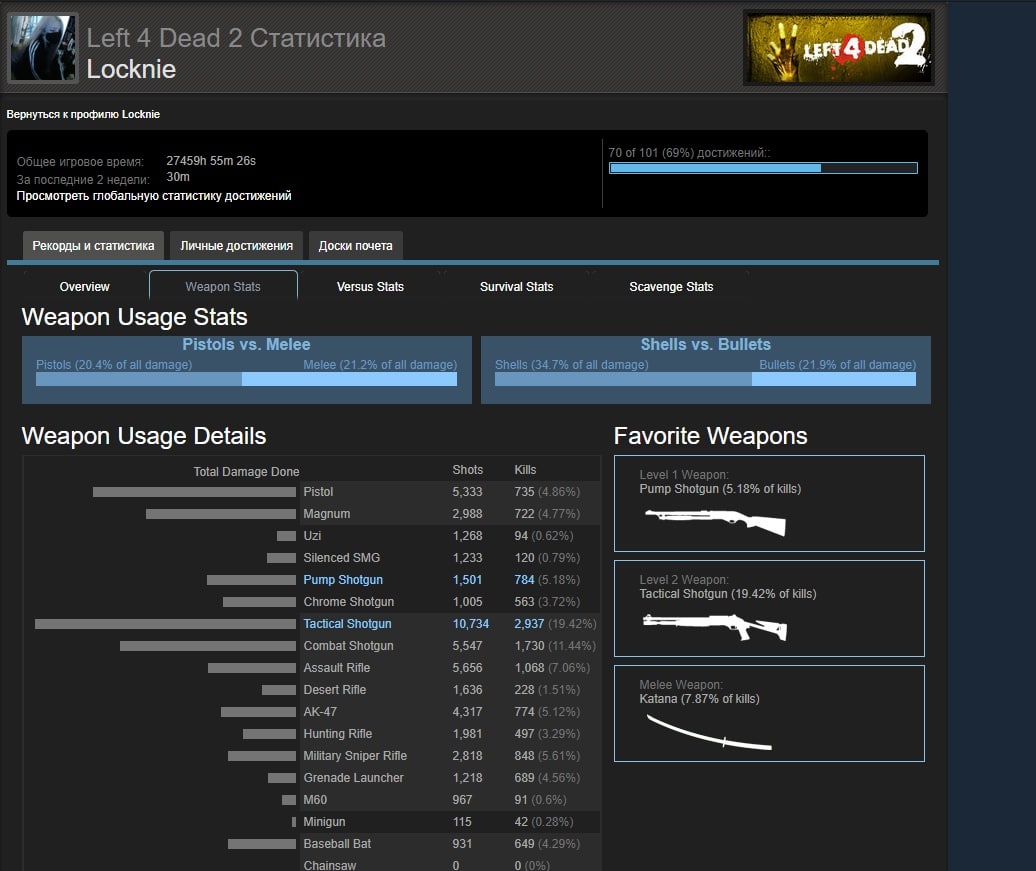Select the Overview sub-tab
This screenshot has height=871, width=1036.
pyautogui.click(x=85, y=287)
